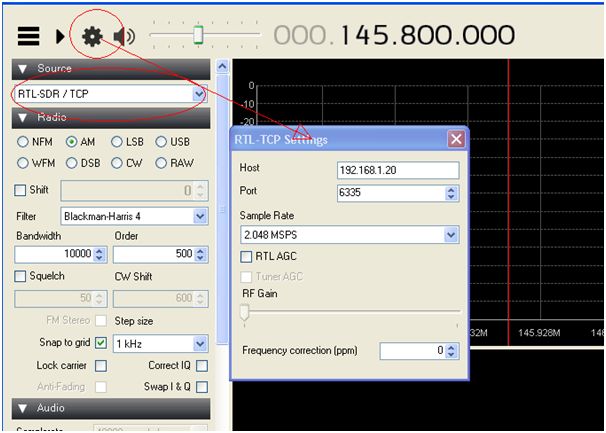Close the RTL-TCP Settings dialog
Screen dimensions: 606x433
[456, 139]
